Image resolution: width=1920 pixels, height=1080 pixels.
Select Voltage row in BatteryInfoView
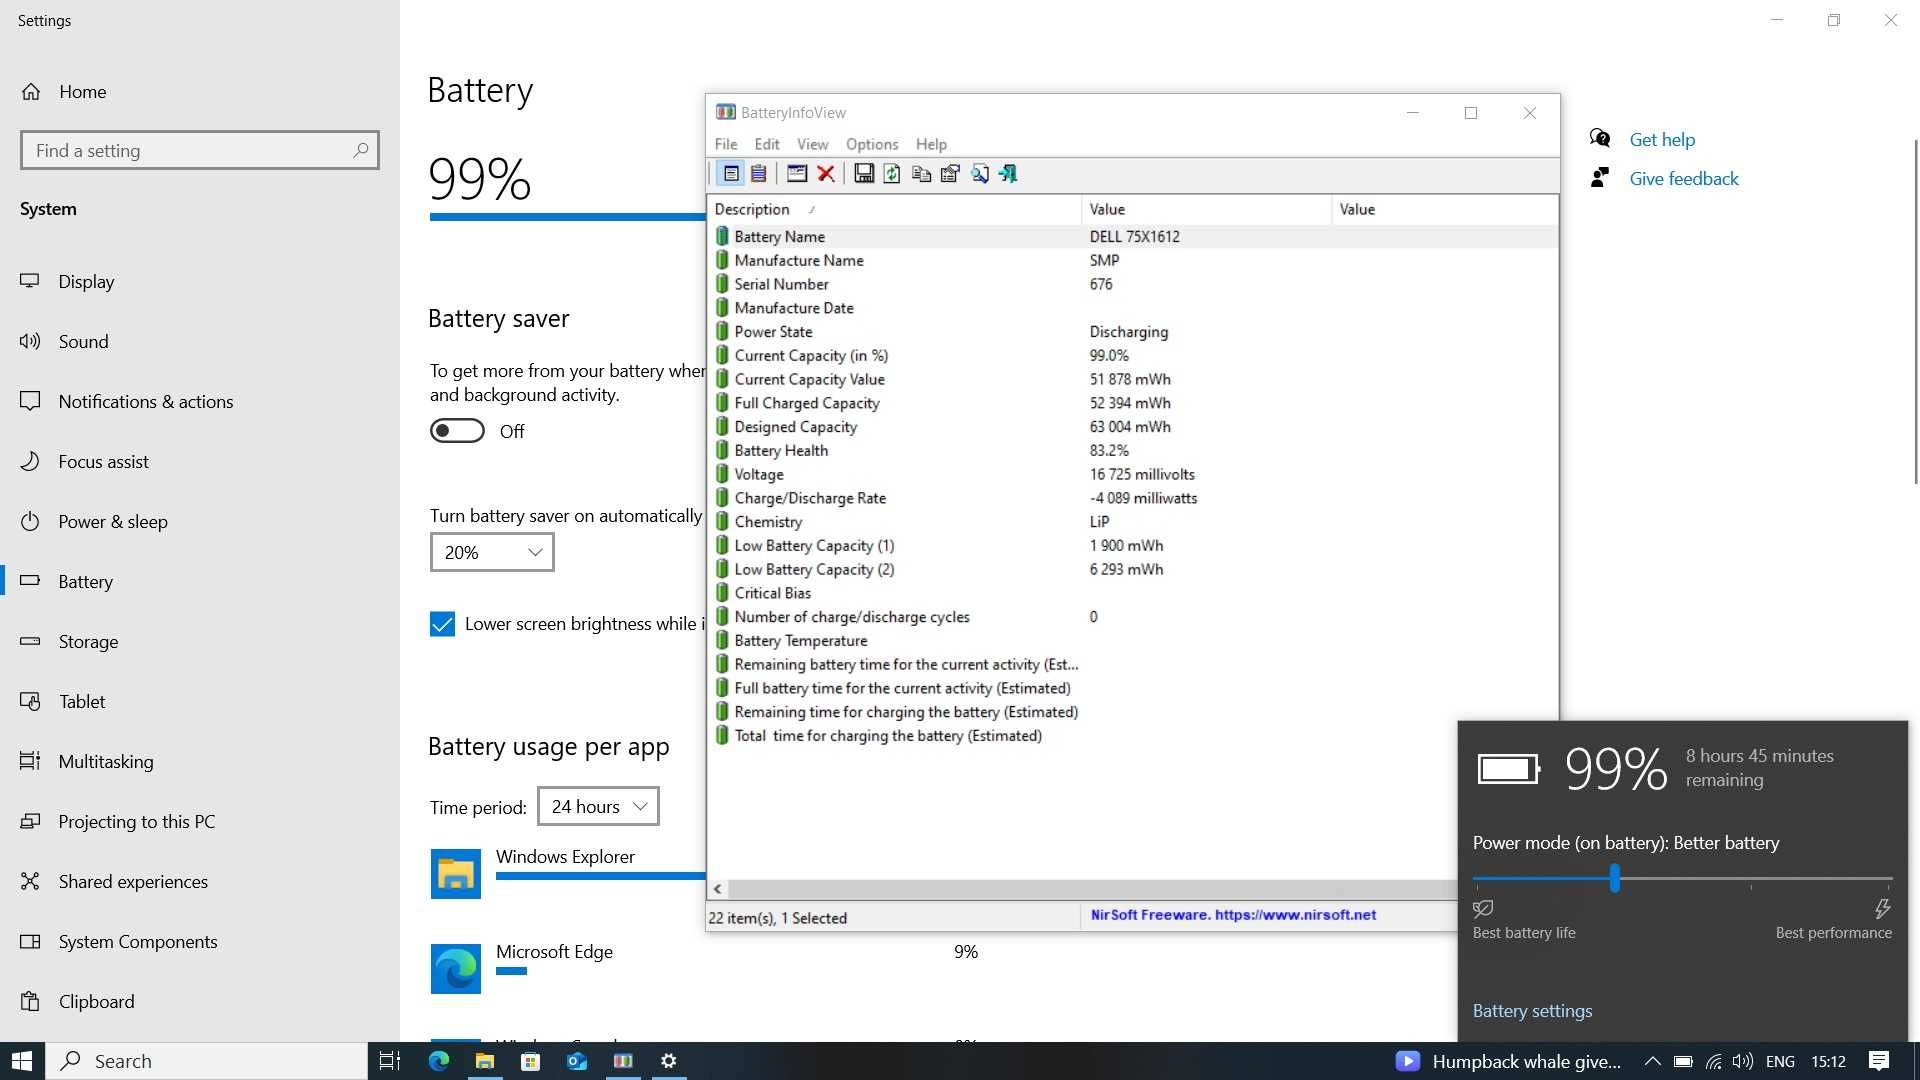tap(1132, 475)
